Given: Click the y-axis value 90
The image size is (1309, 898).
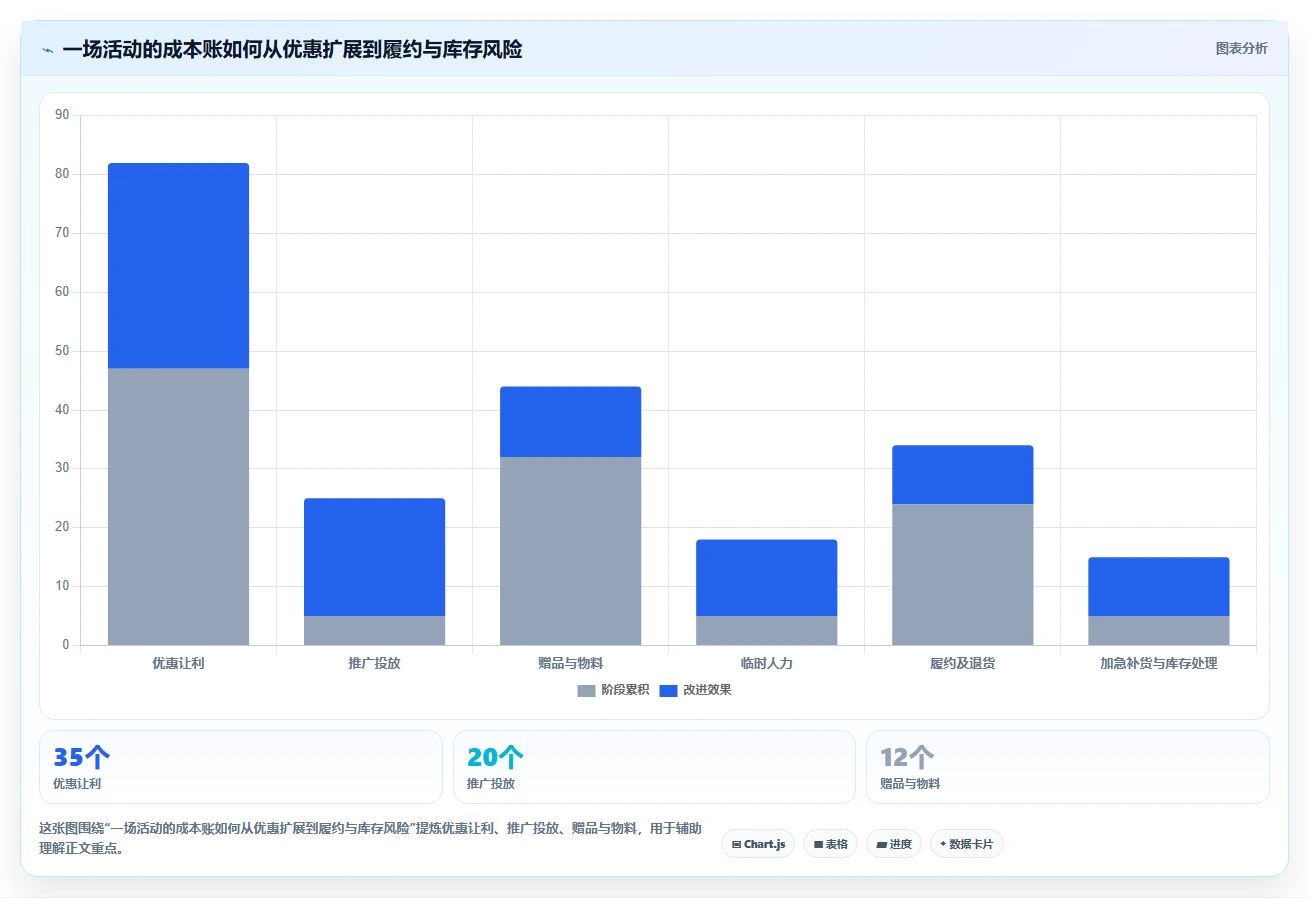Looking at the screenshot, I should click(62, 115).
